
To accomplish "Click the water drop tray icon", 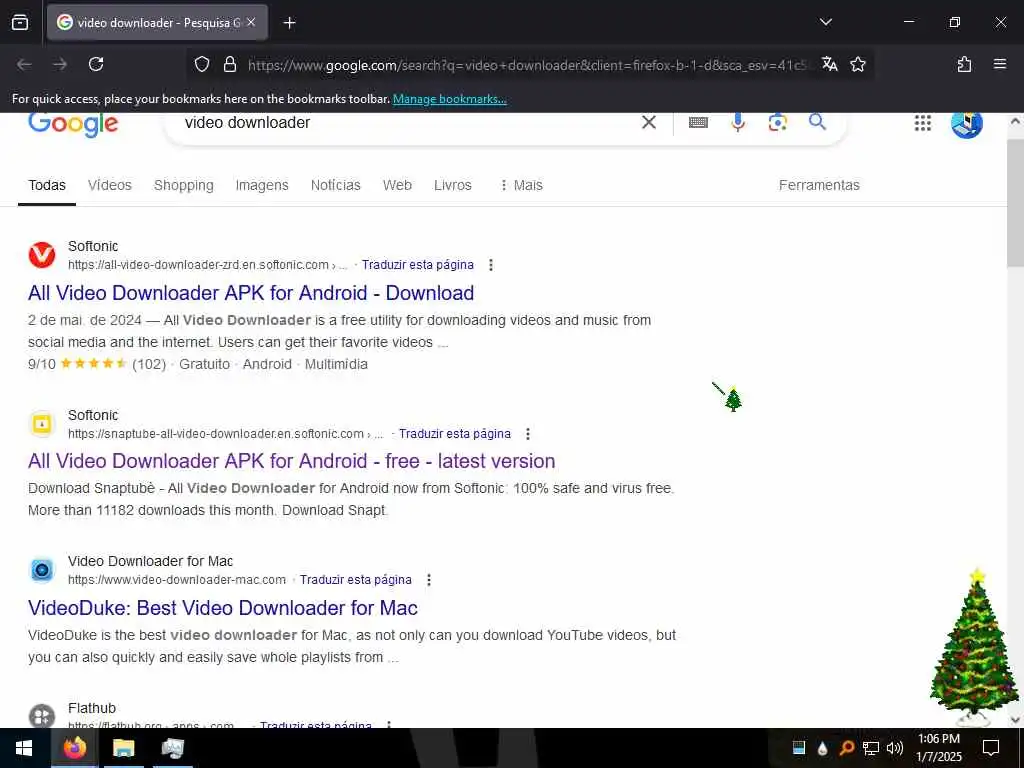I will pyautogui.click(x=822, y=748).
